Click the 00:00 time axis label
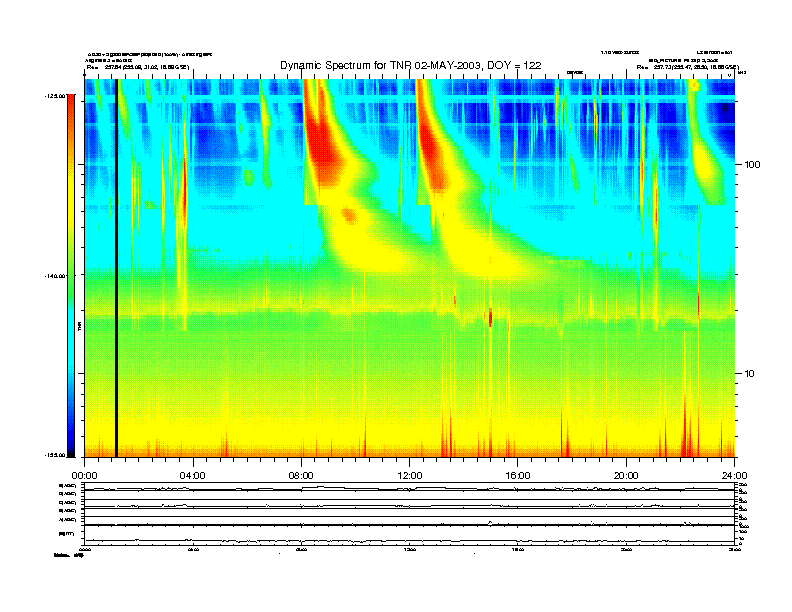Image resolution: width=792 pixels, height=612 pixels. (84, 476)
